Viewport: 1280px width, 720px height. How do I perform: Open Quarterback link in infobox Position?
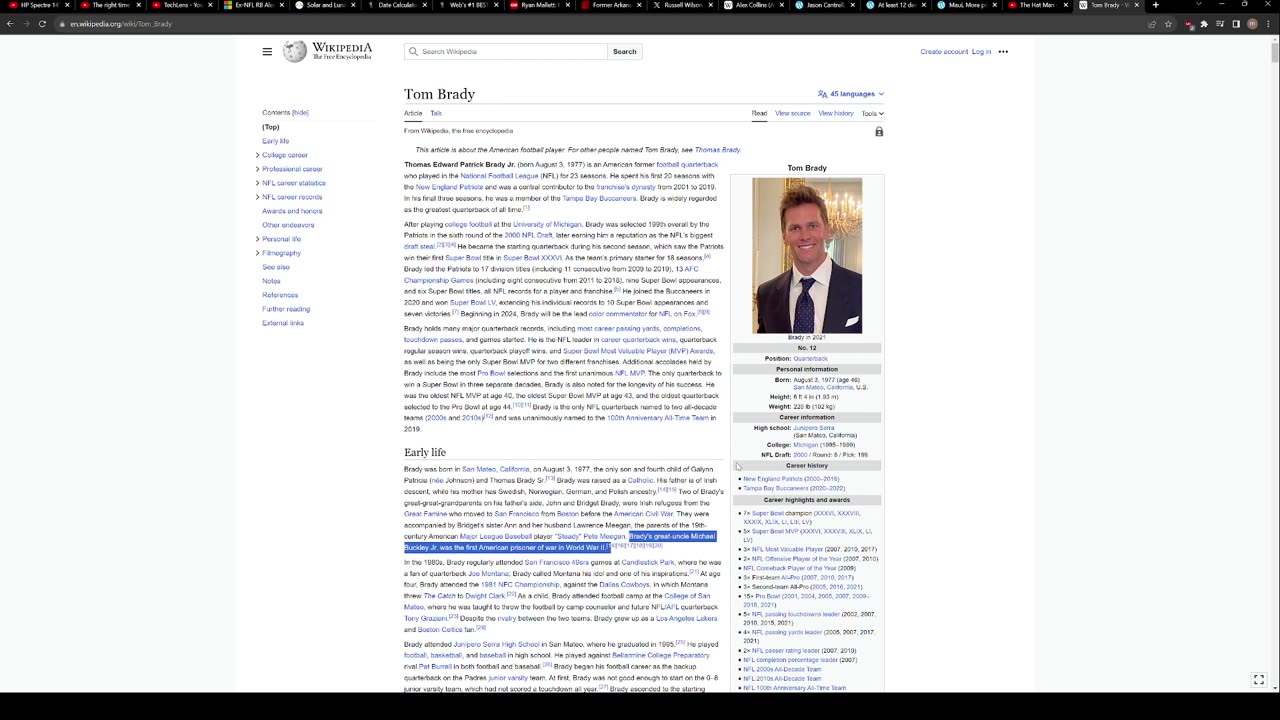click(x=810, y=358)
